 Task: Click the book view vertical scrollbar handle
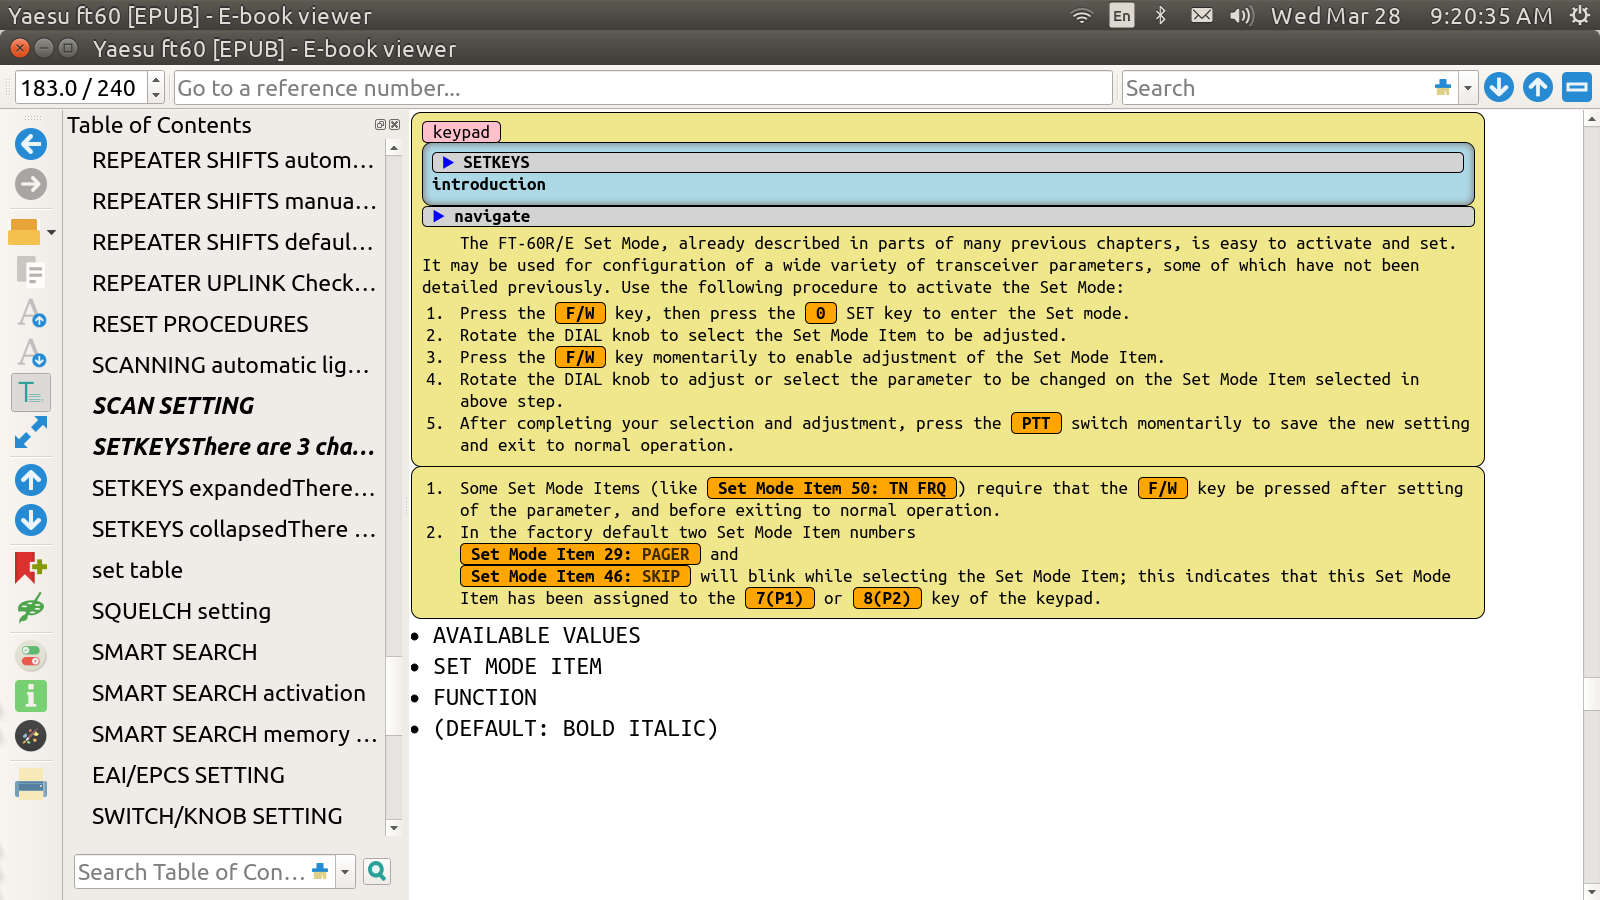[x=1592, y=694]
